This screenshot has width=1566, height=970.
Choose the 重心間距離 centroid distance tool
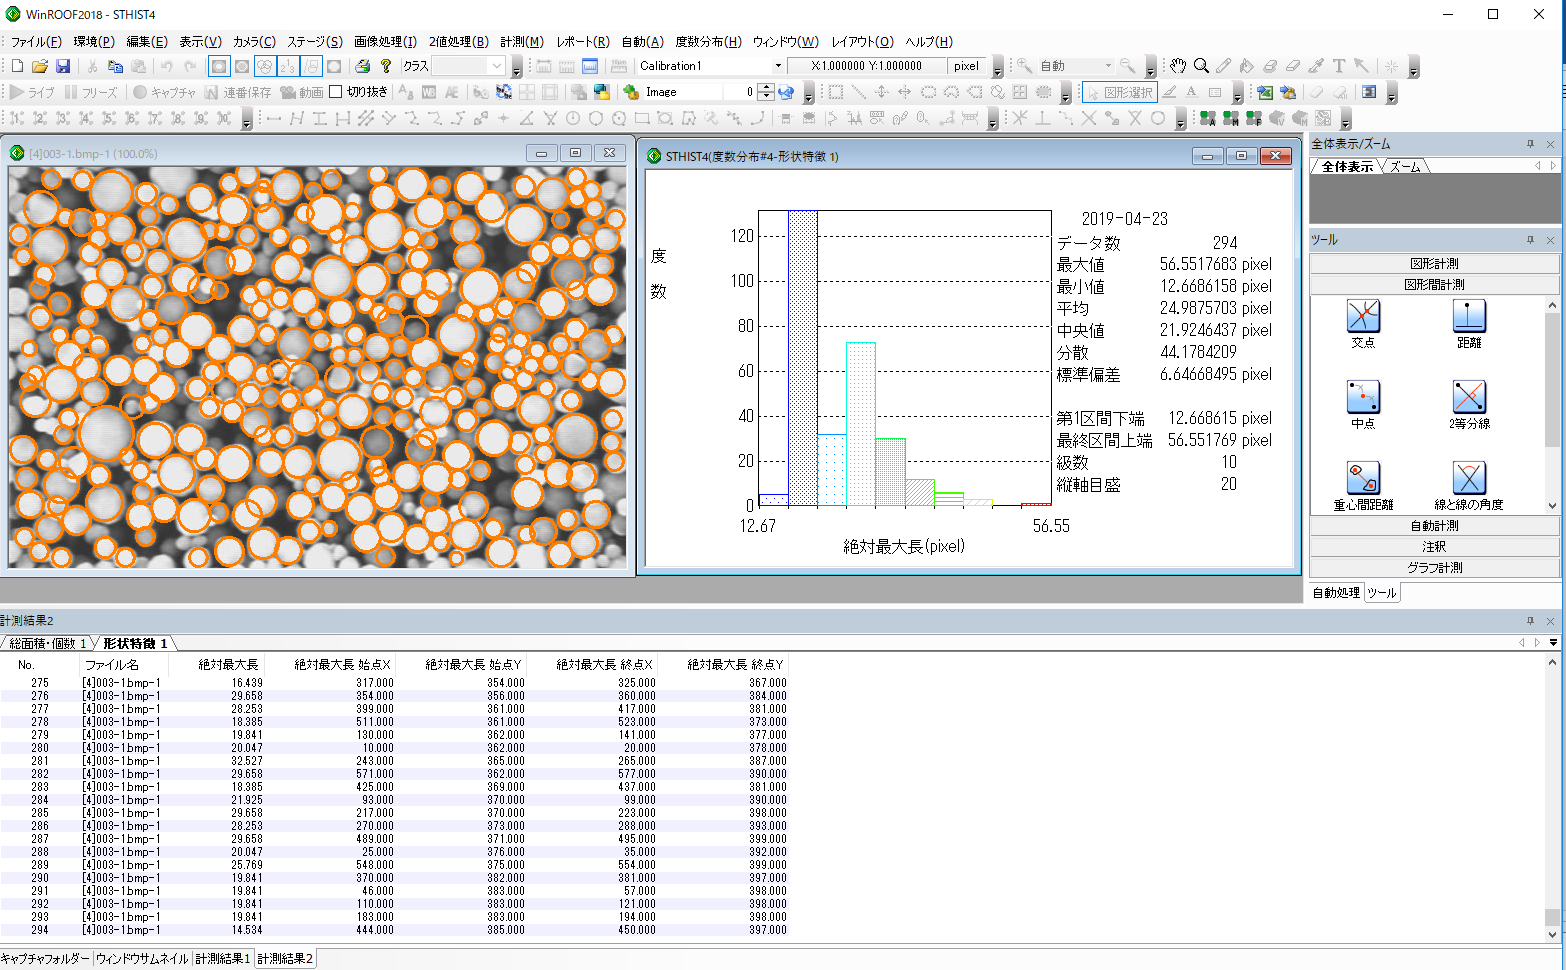[x=1363, y=485]
